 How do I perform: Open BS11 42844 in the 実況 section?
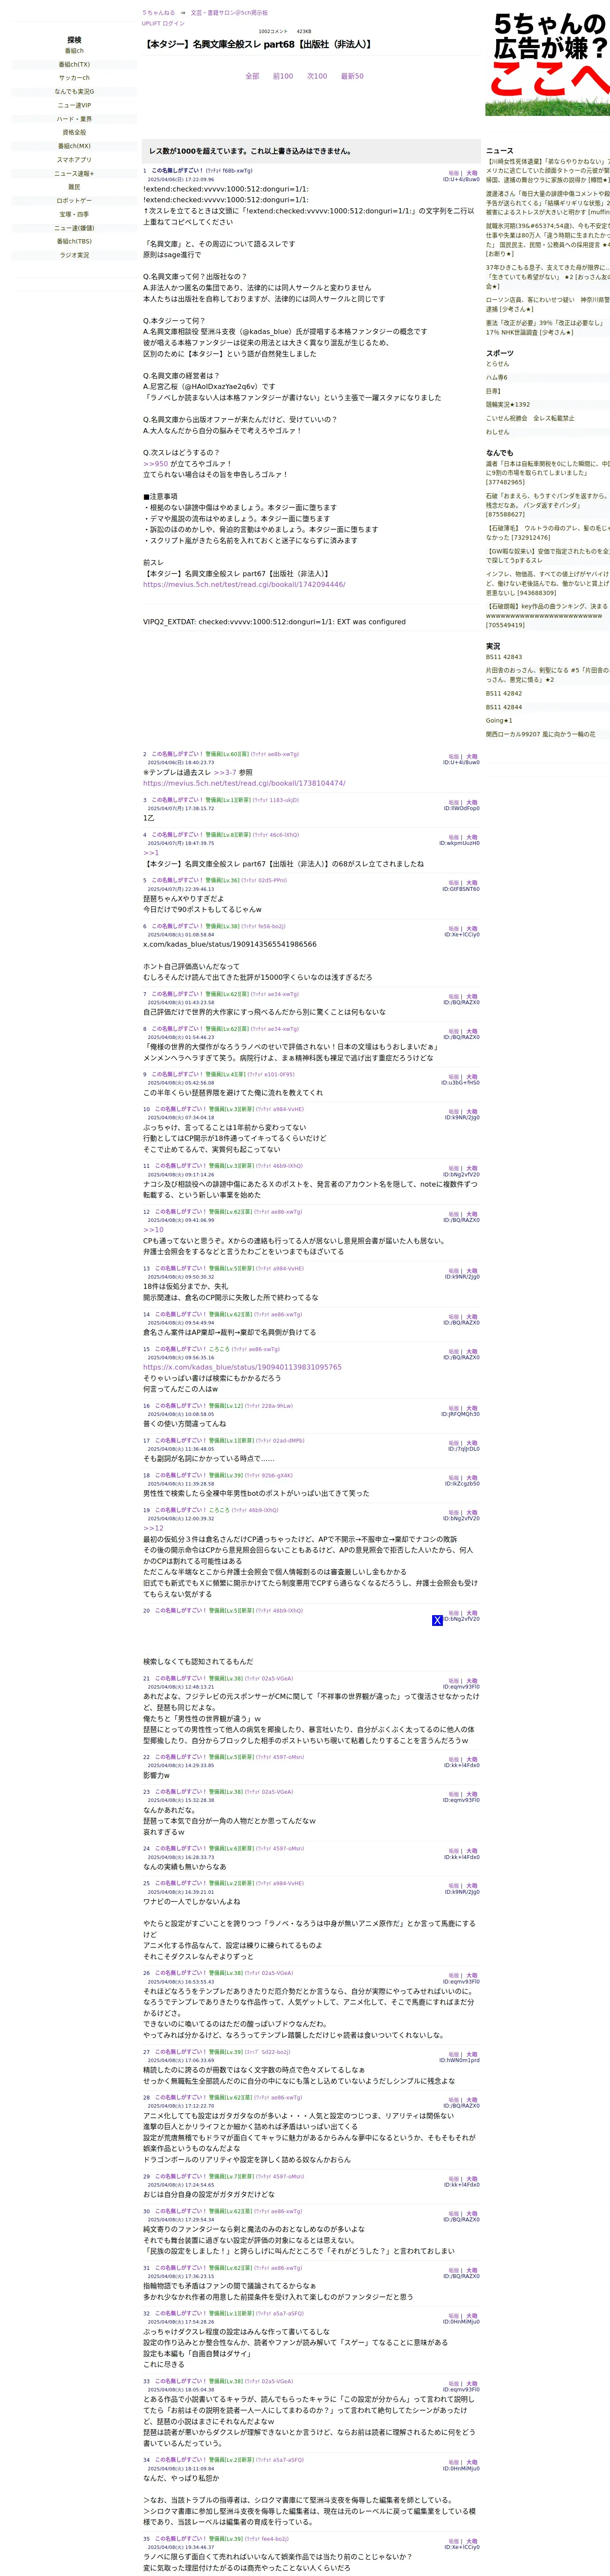coord(504,707)
